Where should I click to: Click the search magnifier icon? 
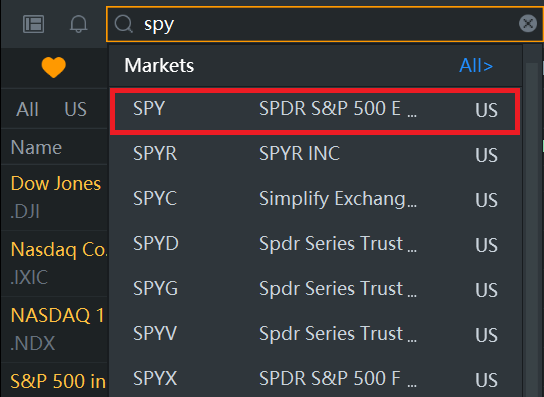click(x=124, y=24)
